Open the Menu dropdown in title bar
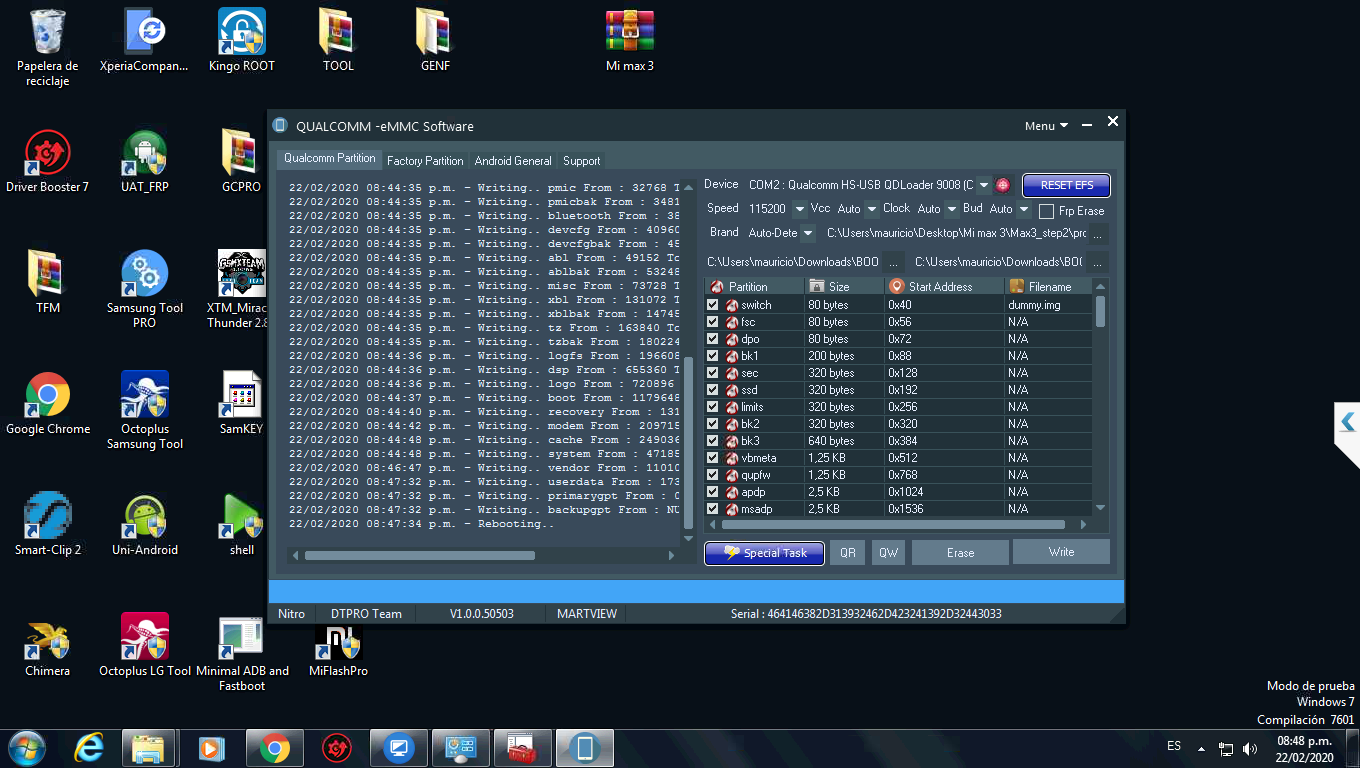The width and height of the screenshot is (1360, 768). click(1046, 126)
